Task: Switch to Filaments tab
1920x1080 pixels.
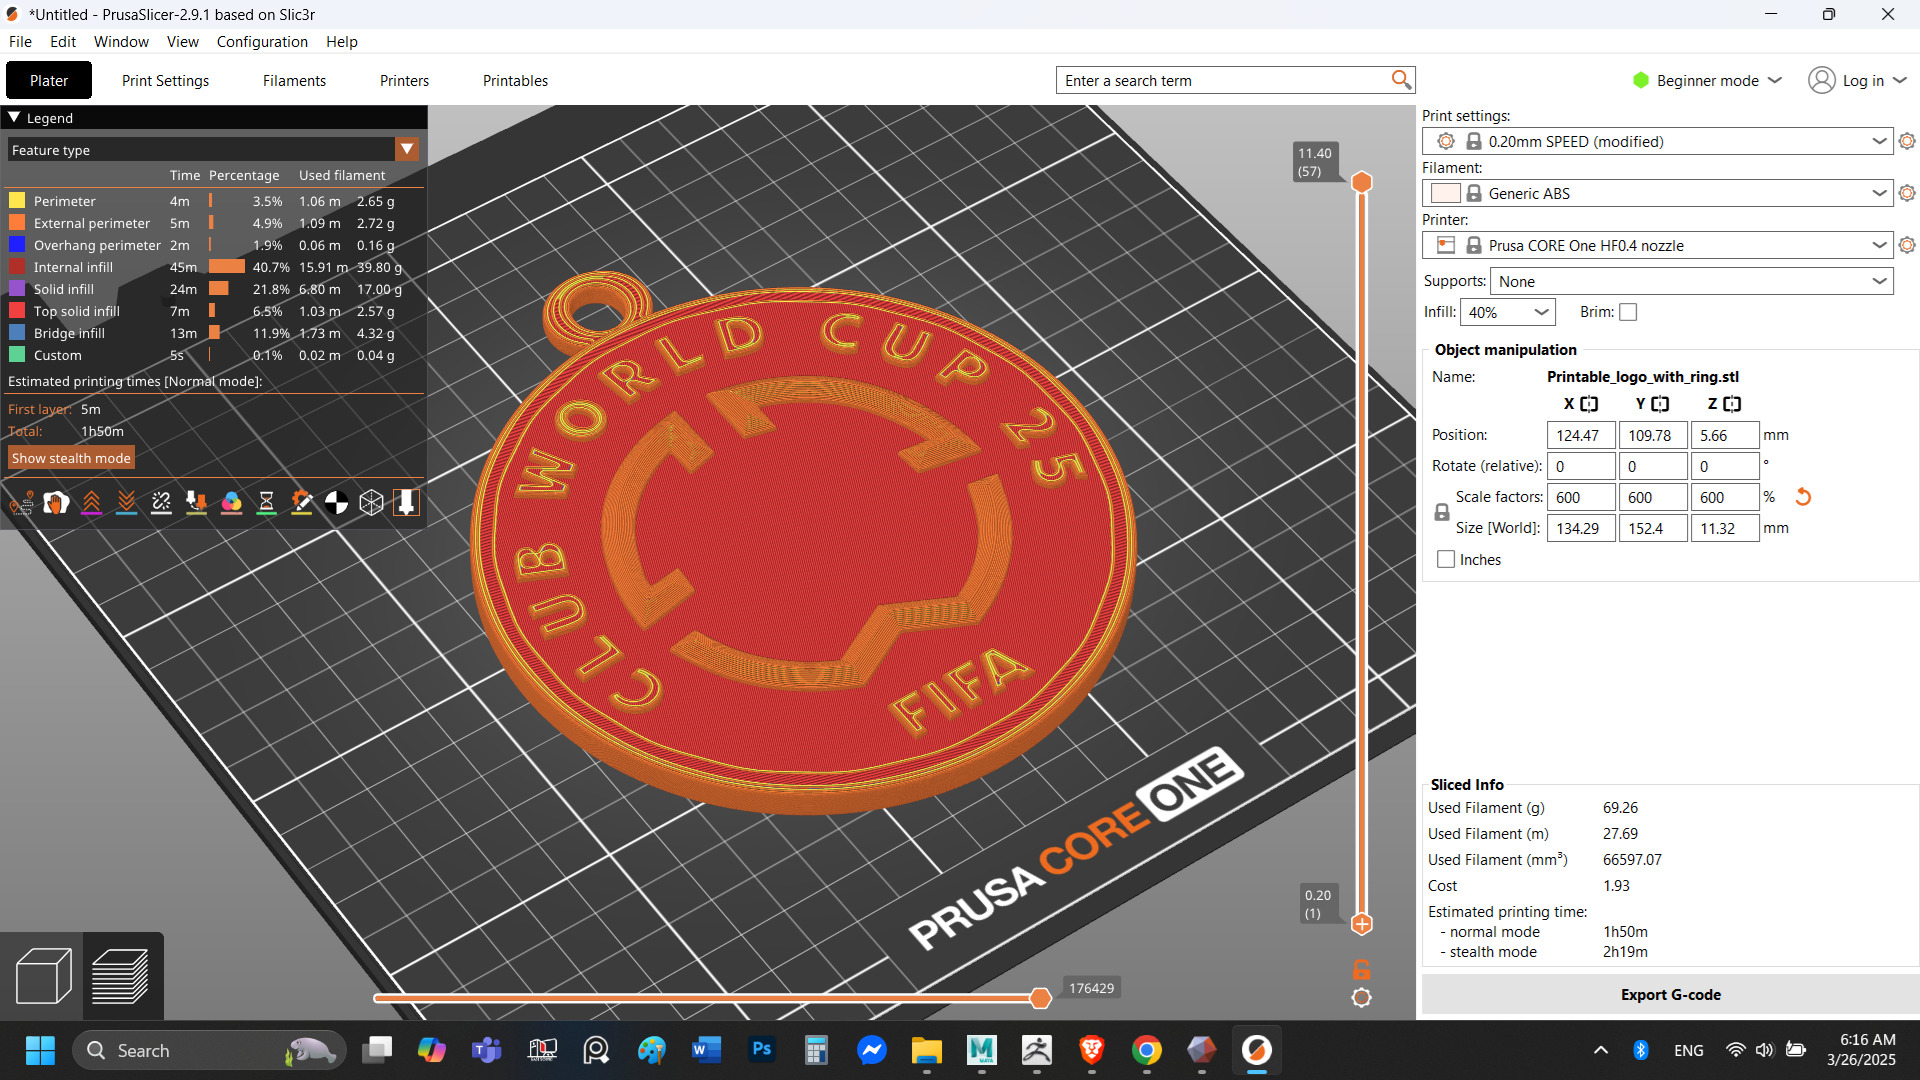Action: click(294, 80)
